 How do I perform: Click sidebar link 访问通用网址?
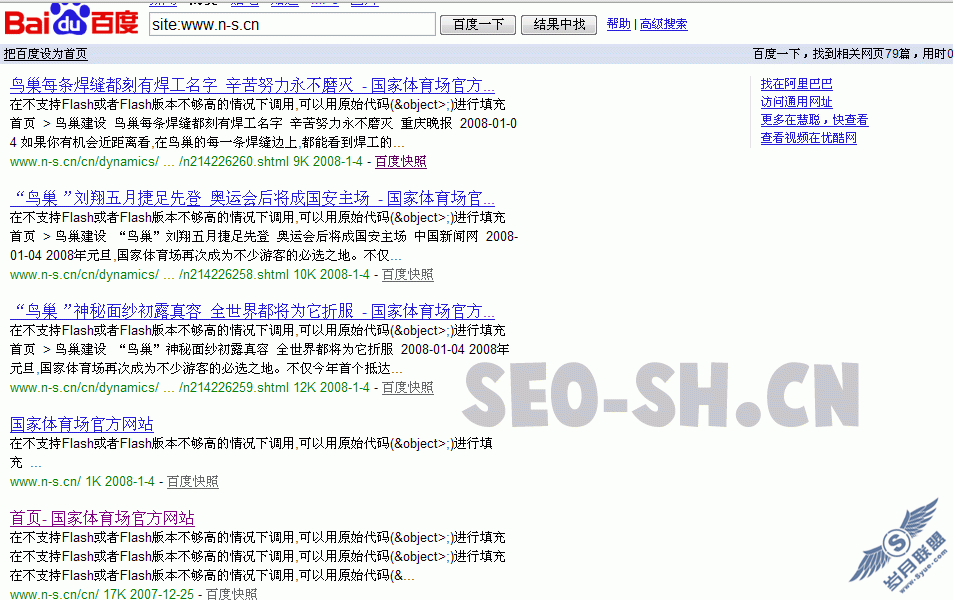coord(796,102)
